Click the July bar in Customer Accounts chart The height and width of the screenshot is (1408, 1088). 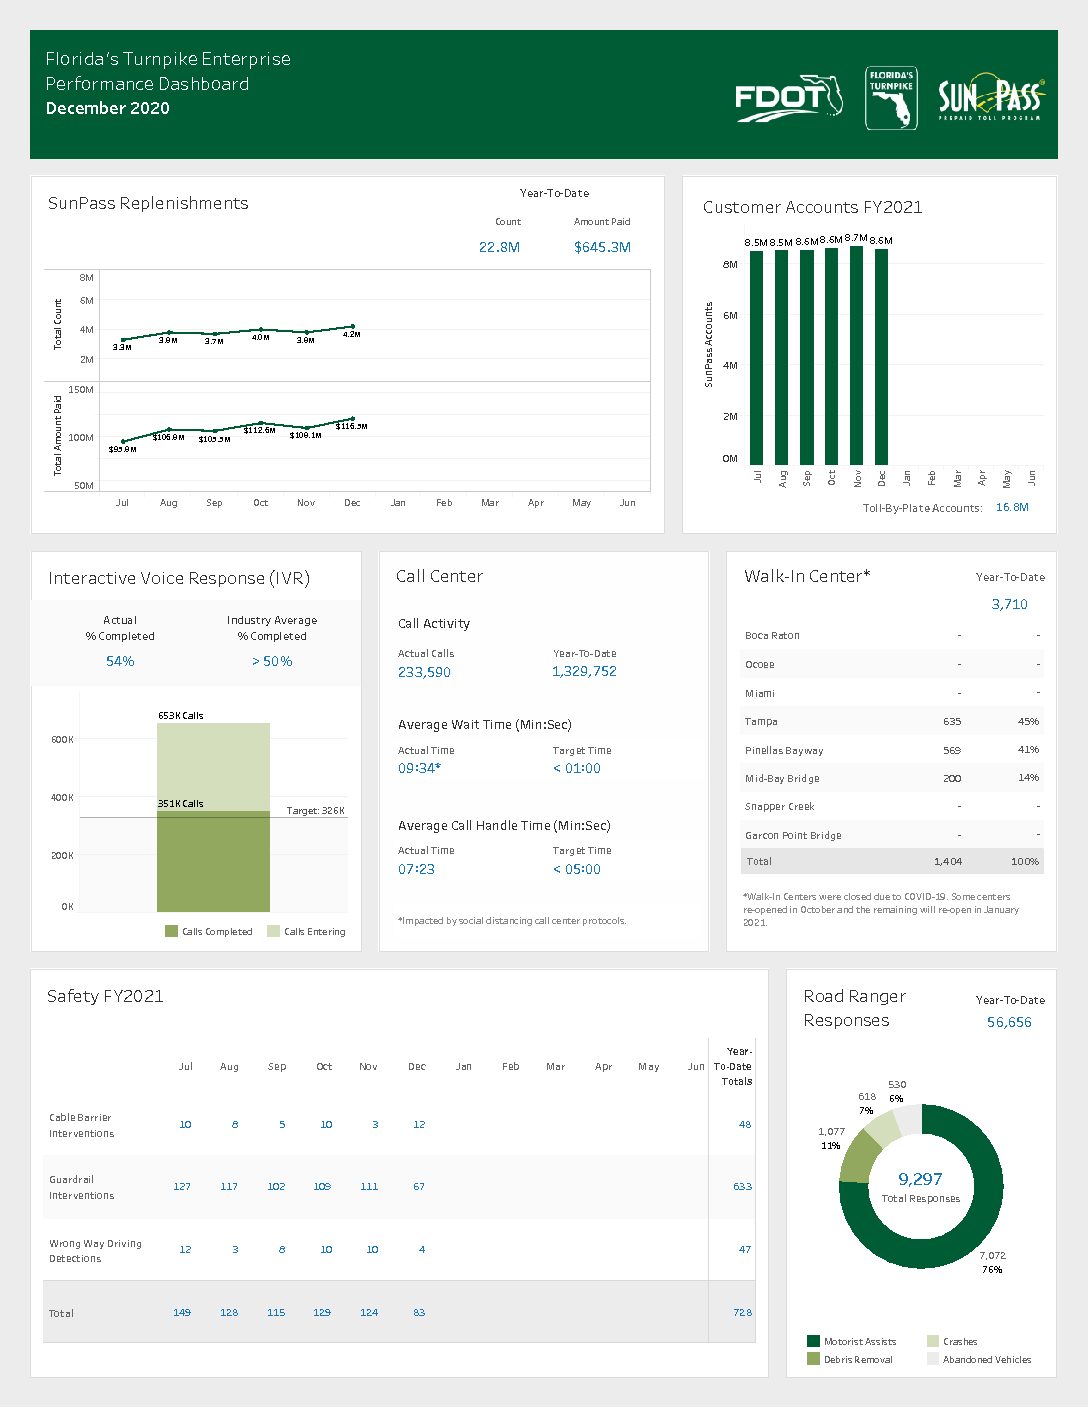click(x=756, y=357)
